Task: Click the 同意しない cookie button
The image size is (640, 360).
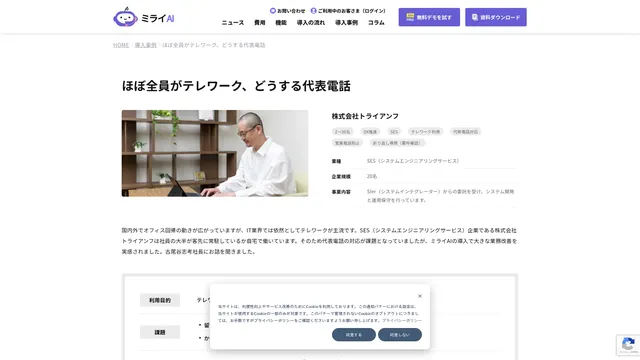Action: tap(400, 335)
